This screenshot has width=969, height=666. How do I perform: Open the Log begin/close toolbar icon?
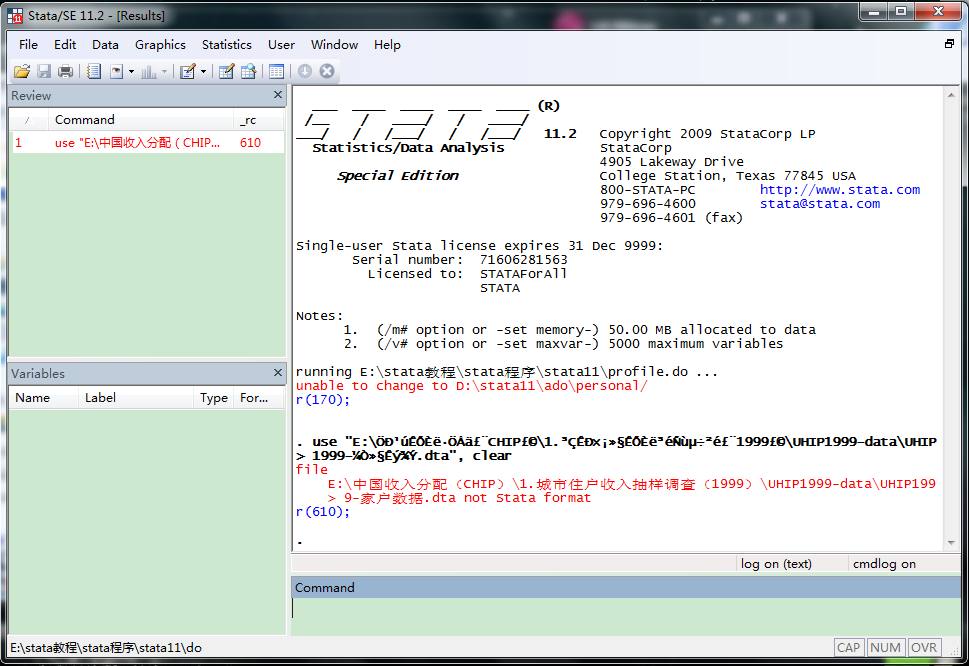click(x=94, y=71)
